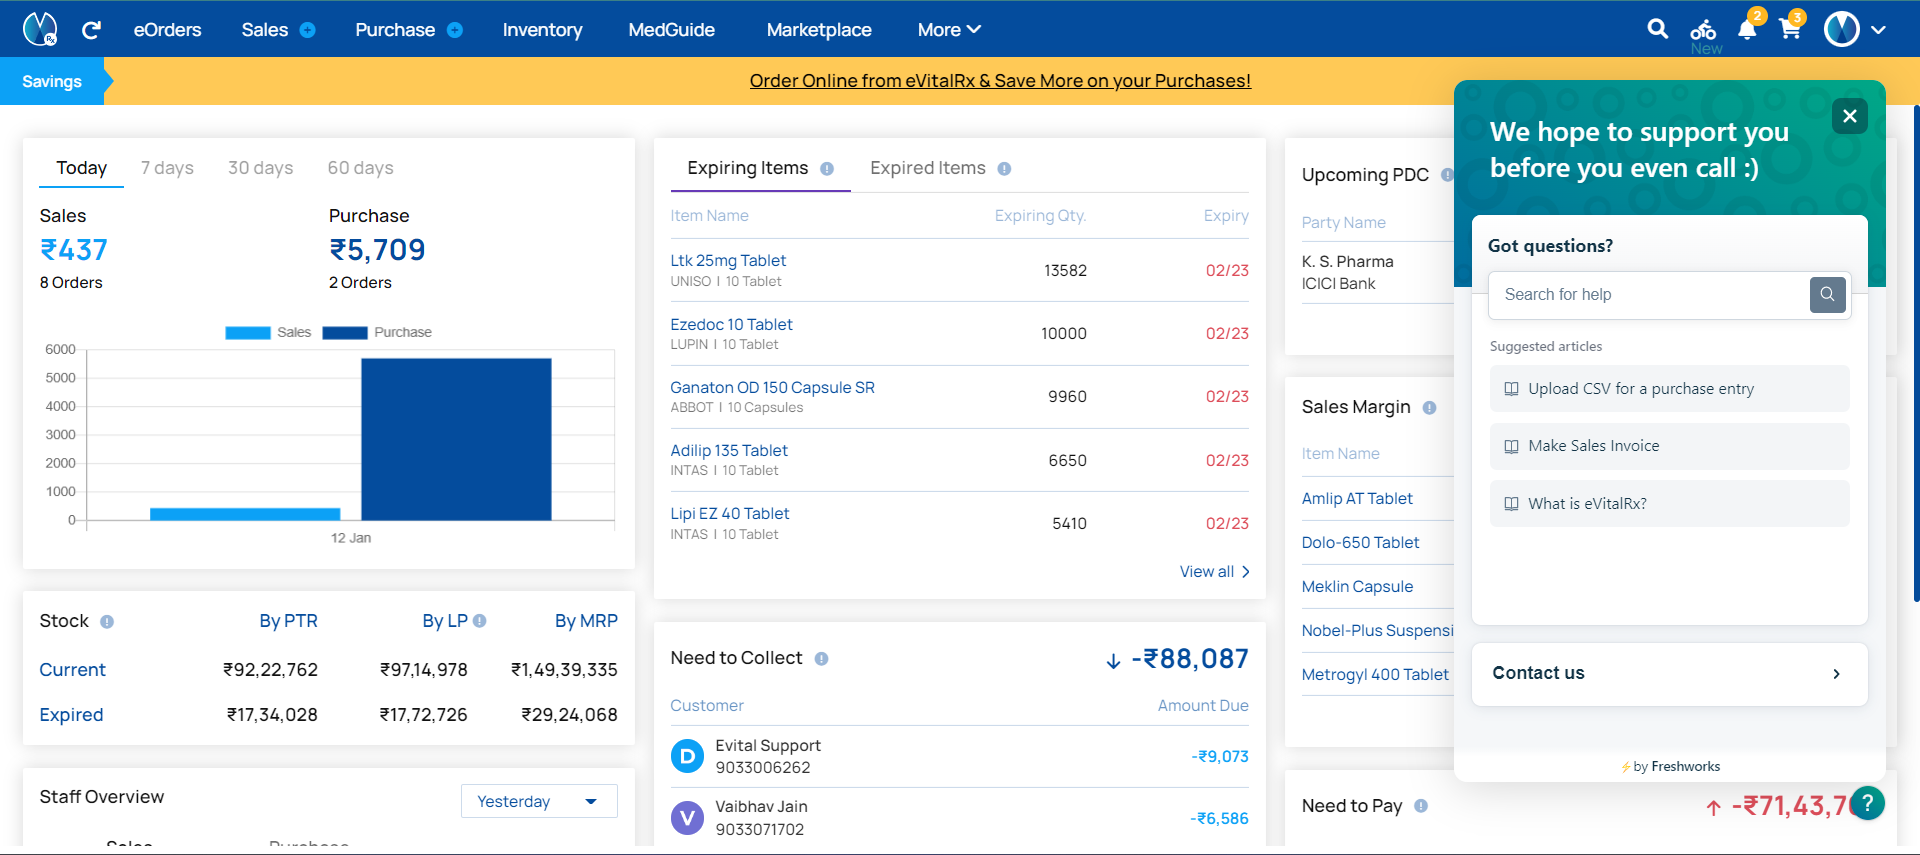The image size is (1920, 855).
Task: Click the refresh icon in navbar
Action: [x=91, y=30]
